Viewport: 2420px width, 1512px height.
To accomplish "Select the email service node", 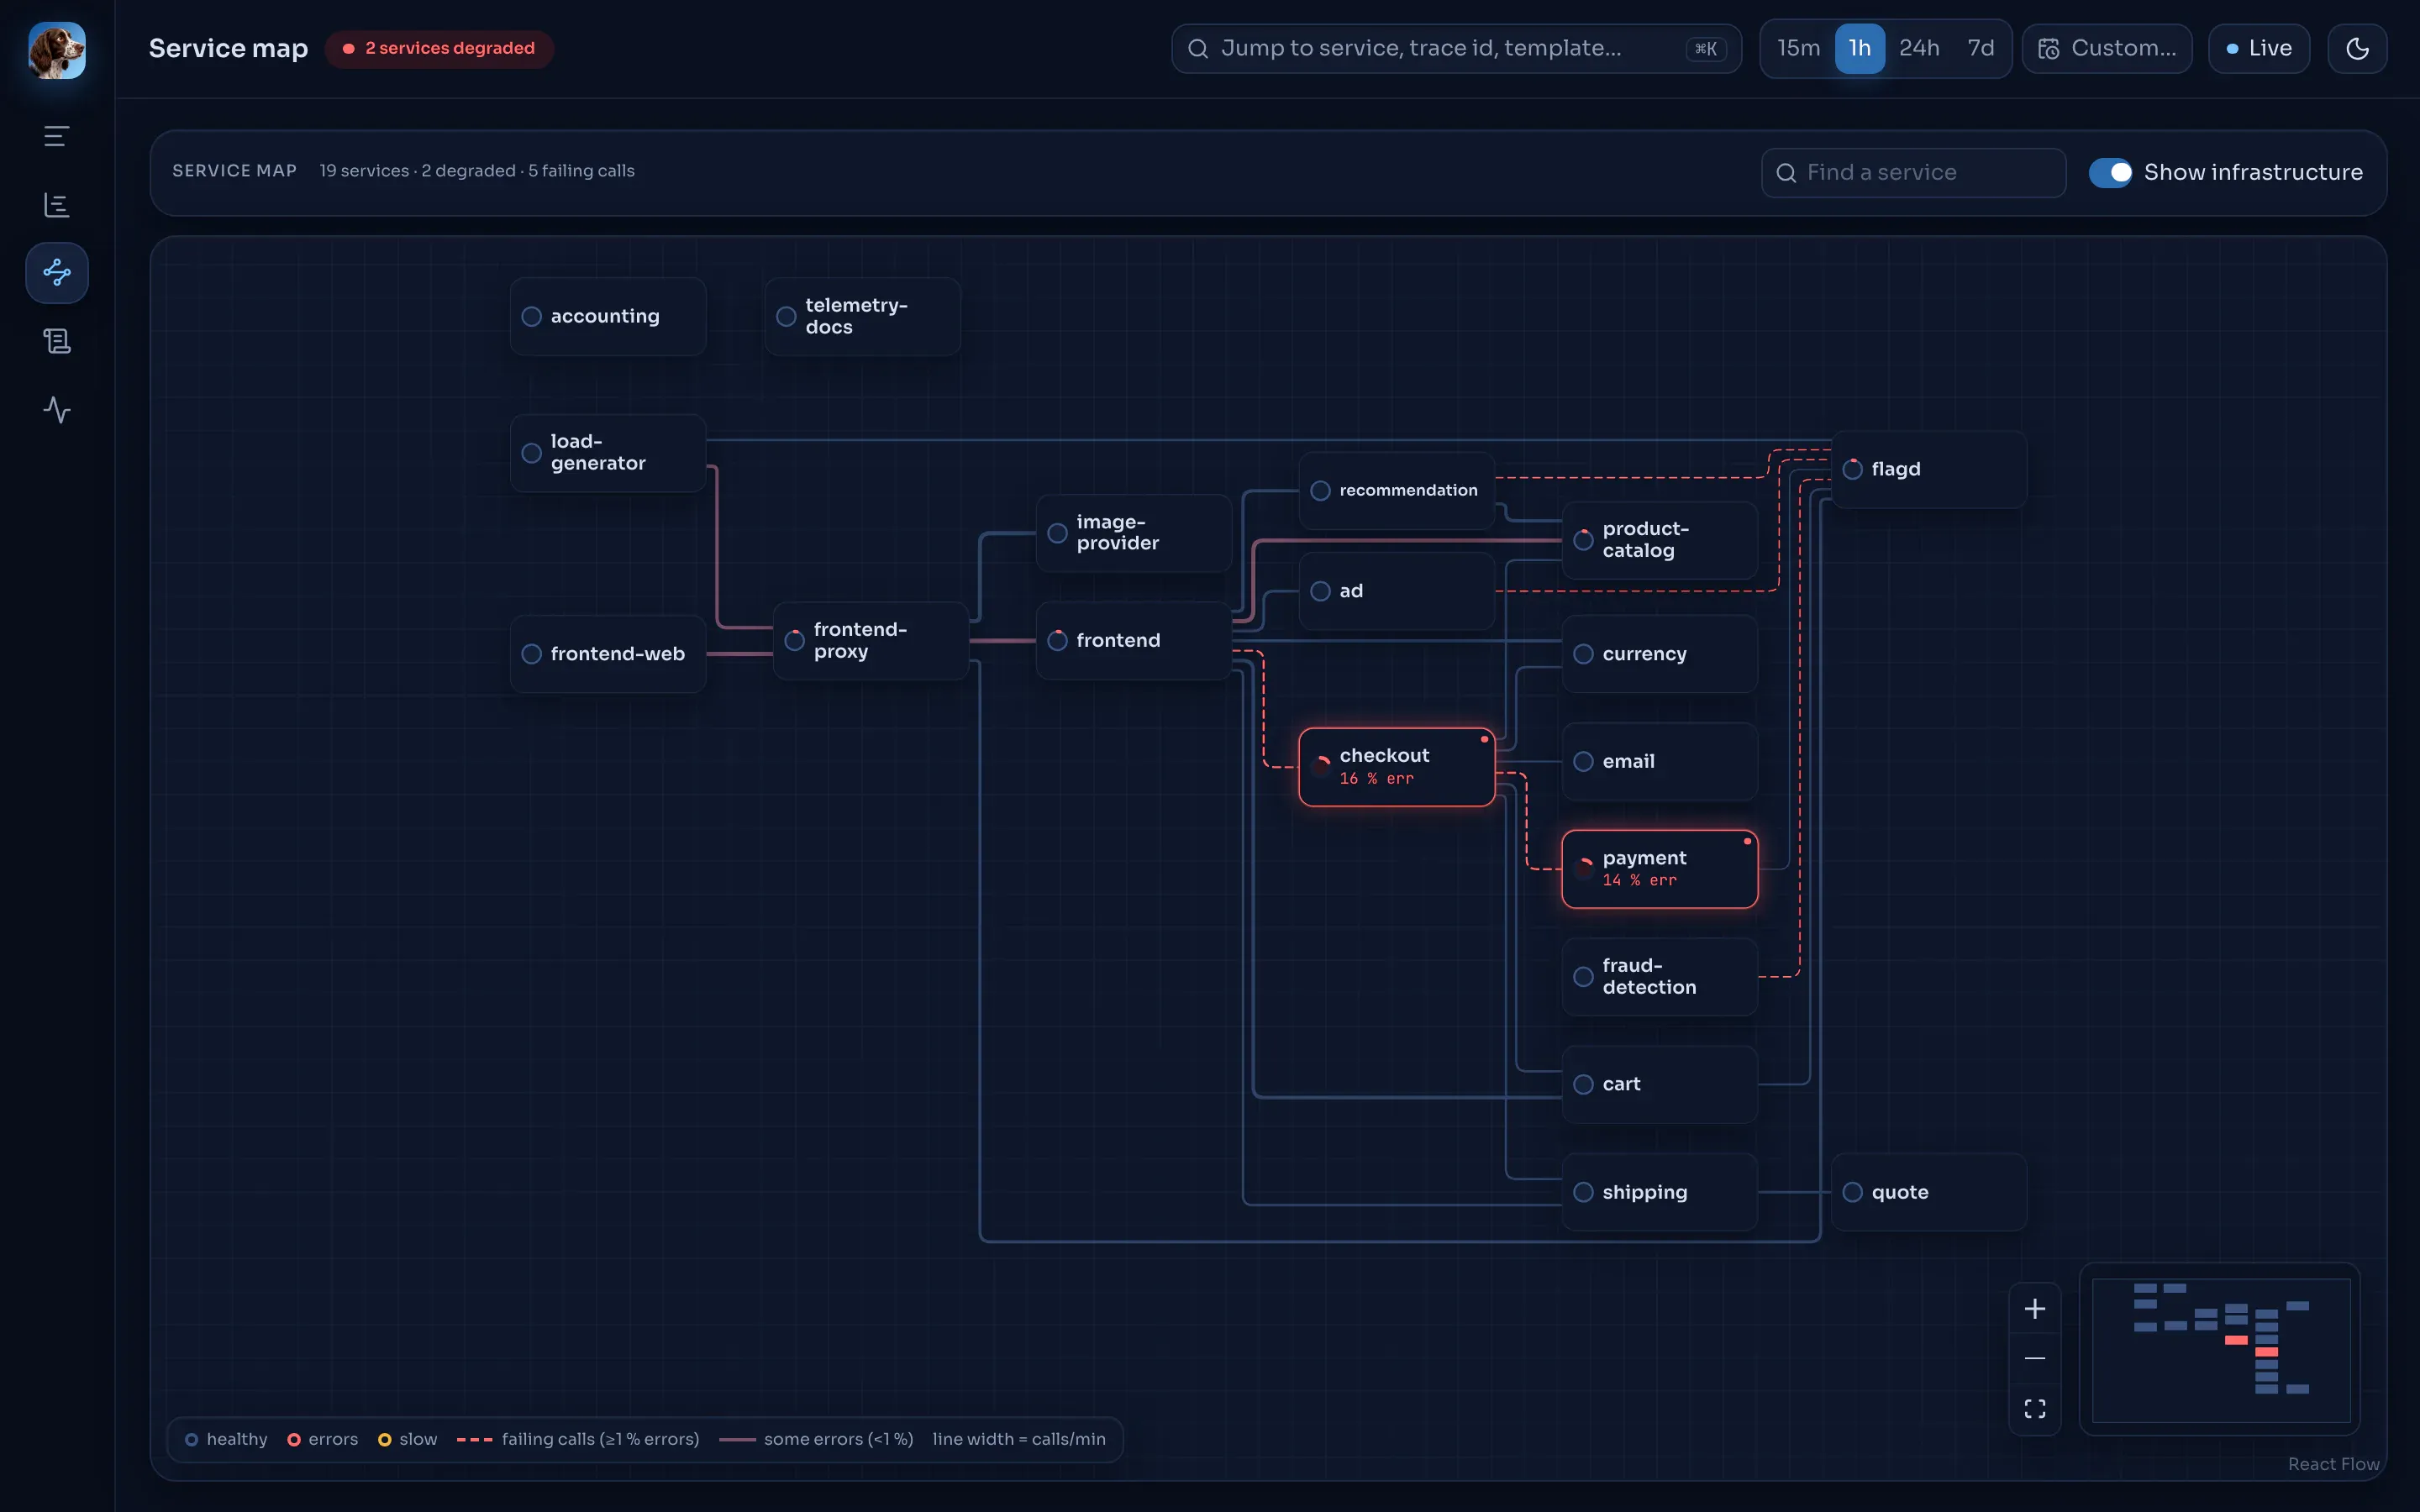I will (x=1659, y=761).
